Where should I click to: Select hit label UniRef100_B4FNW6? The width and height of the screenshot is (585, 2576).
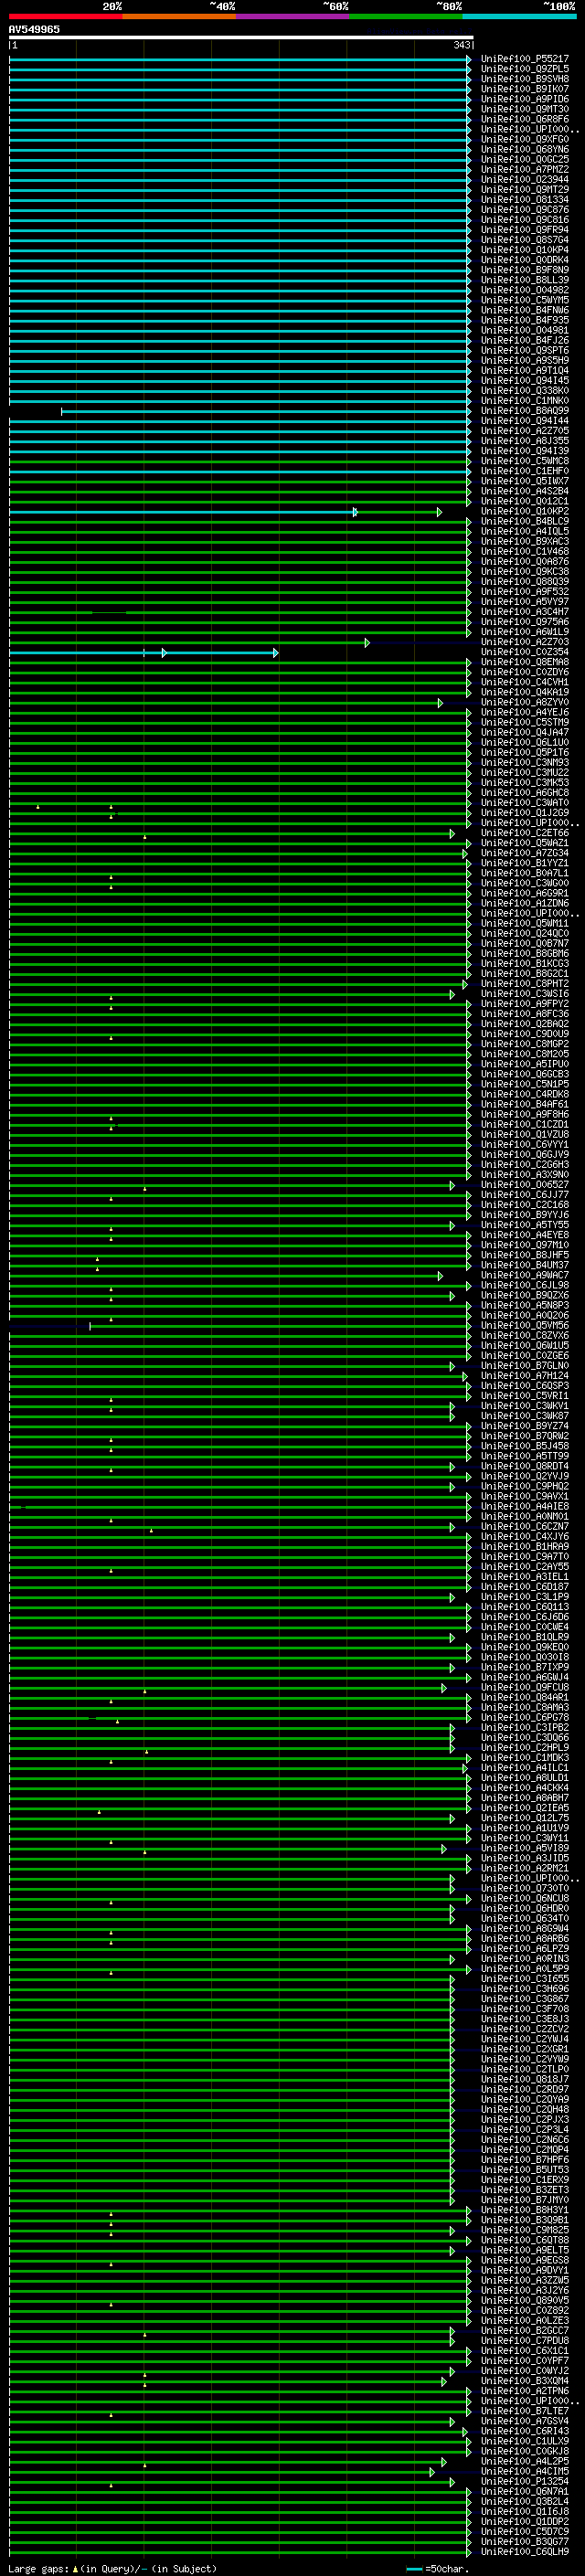coord(525,310)
